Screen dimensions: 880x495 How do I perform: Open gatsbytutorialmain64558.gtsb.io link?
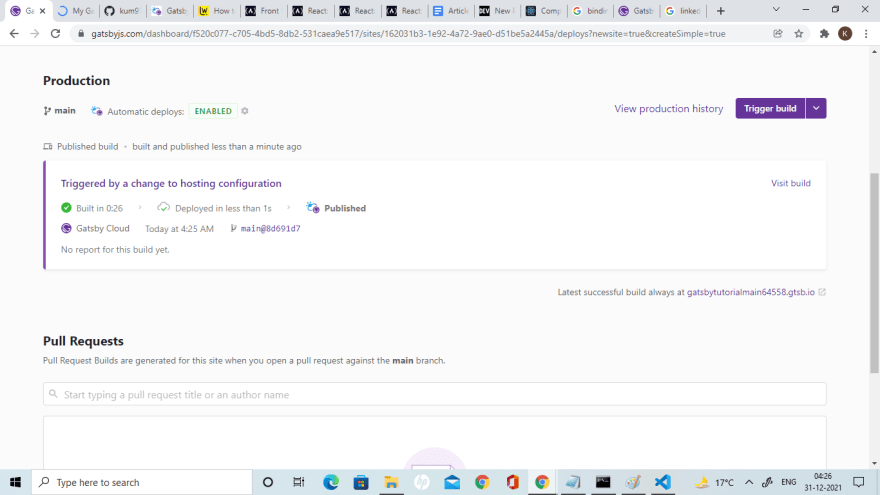point(750,292)
